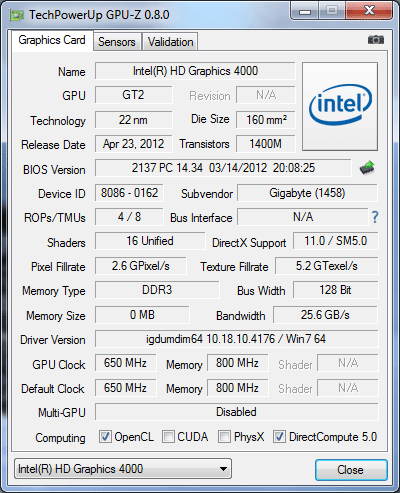Viewport: 400px width, 493px height.
Task: Toggle the OpenCL checkbox
Action: [105, 437]
